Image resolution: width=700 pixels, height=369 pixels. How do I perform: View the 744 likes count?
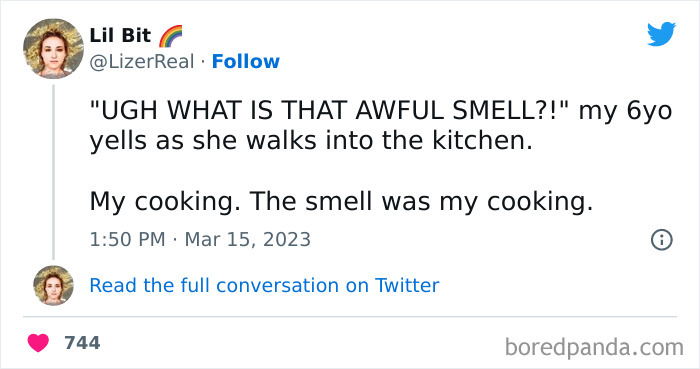[x=82, y=343]
